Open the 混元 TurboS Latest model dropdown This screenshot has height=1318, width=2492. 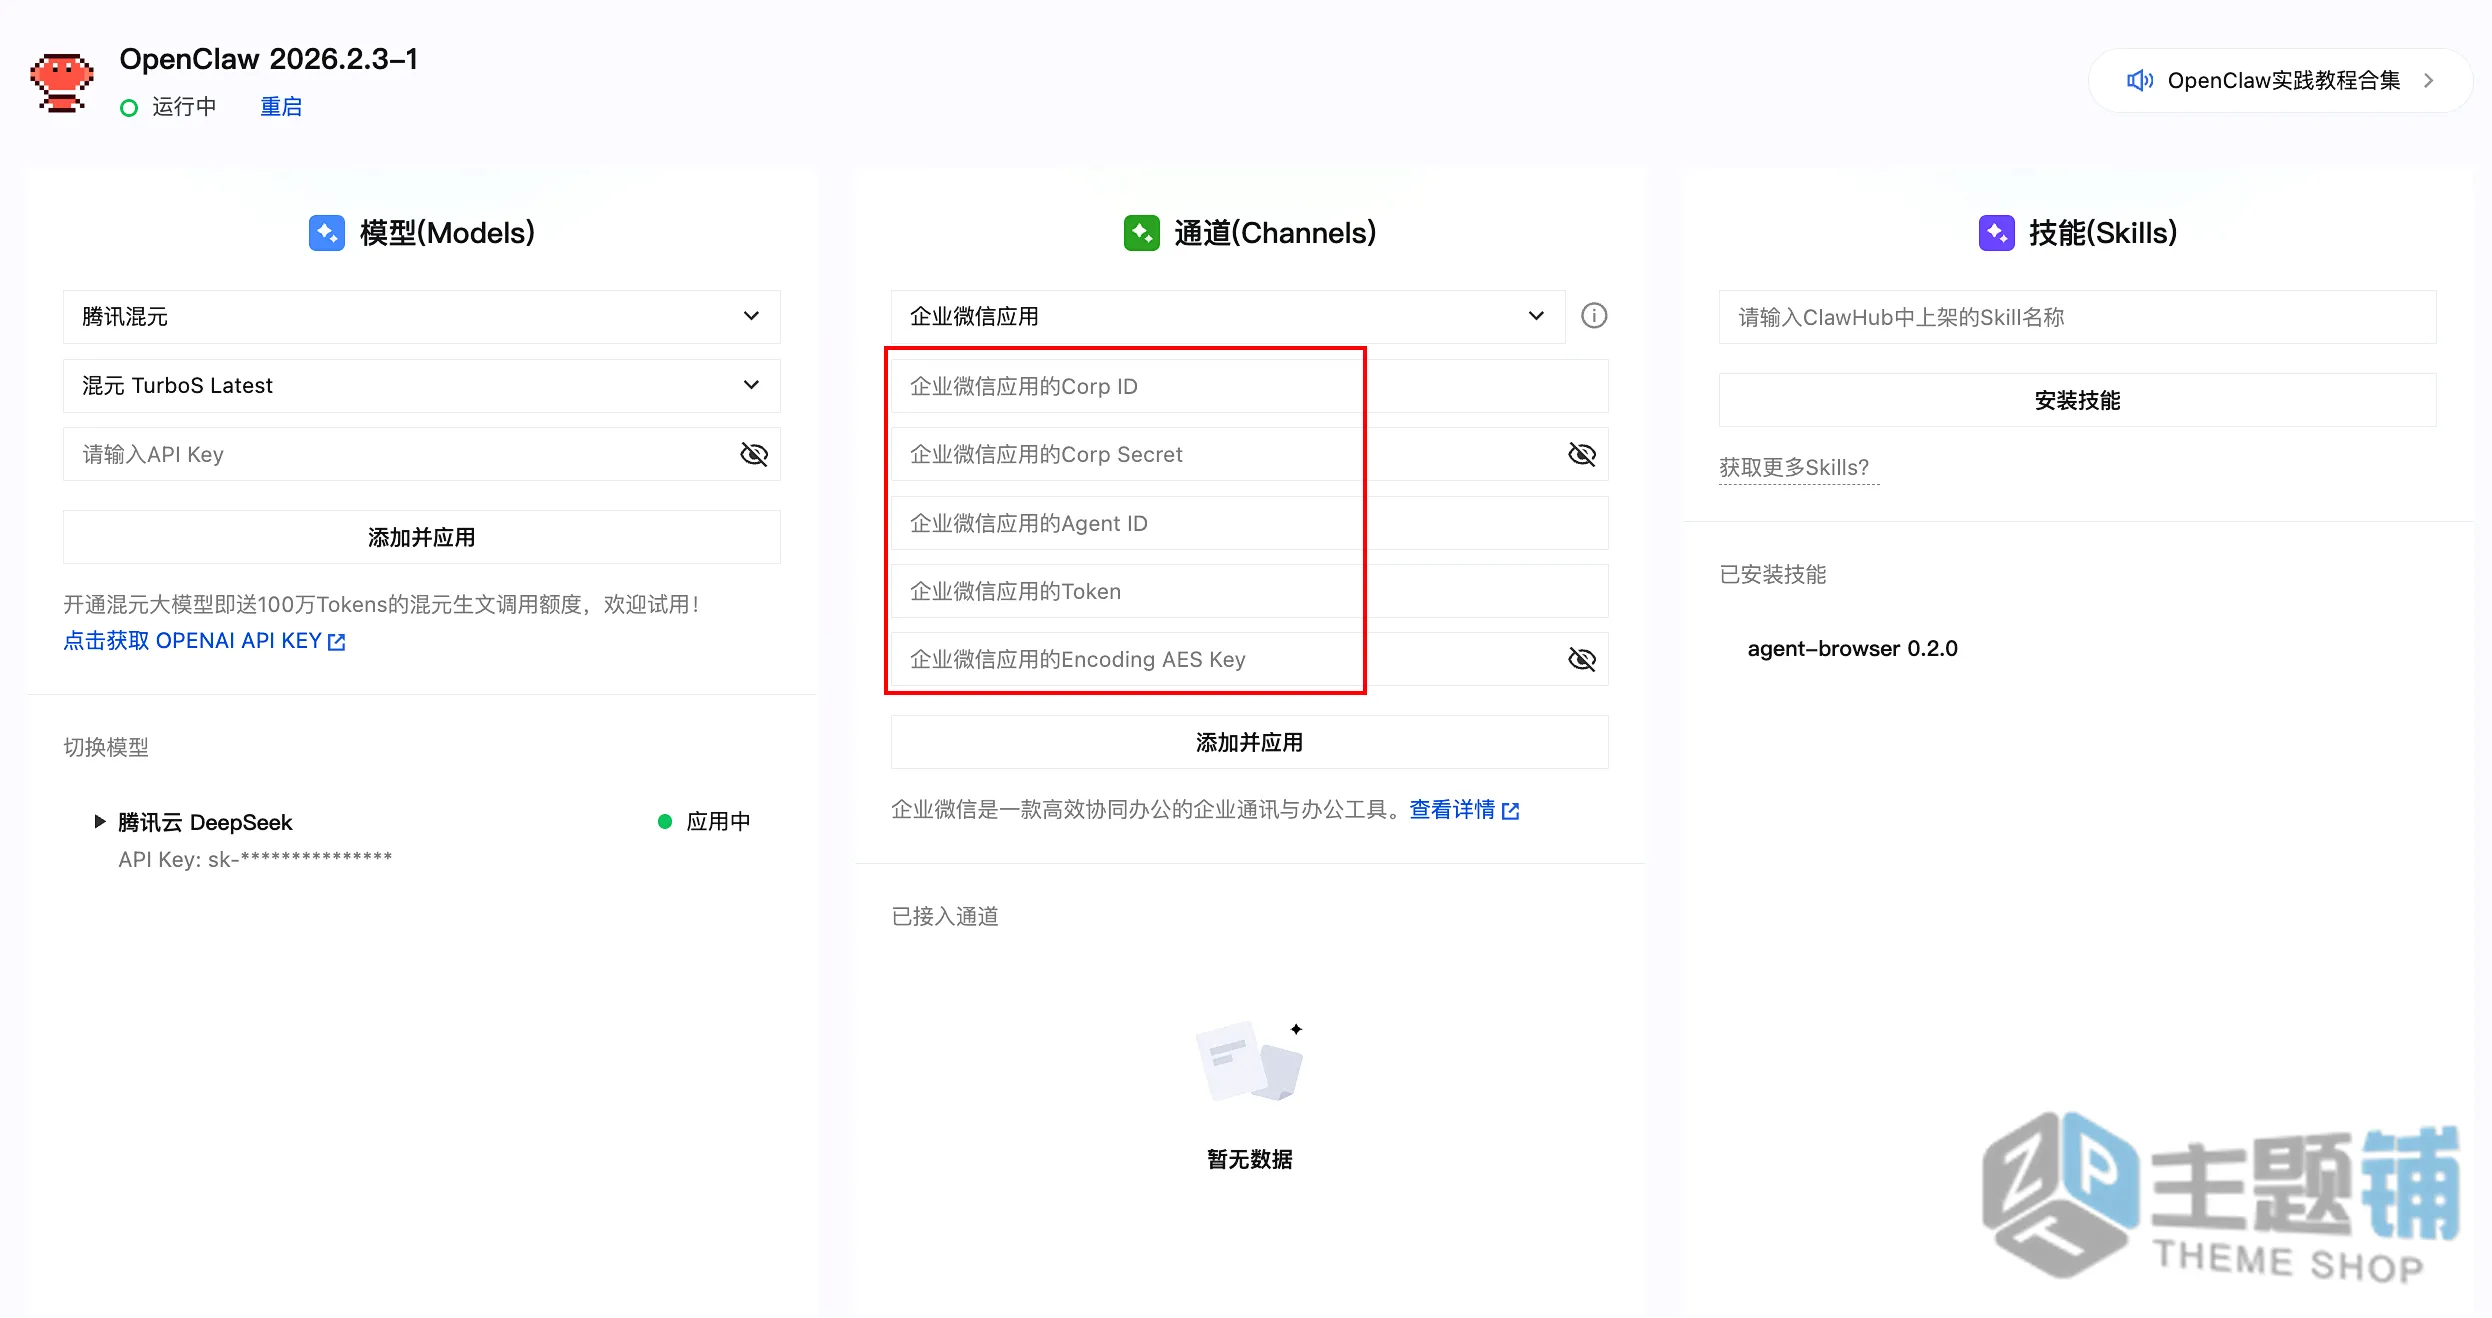point(422,386)
